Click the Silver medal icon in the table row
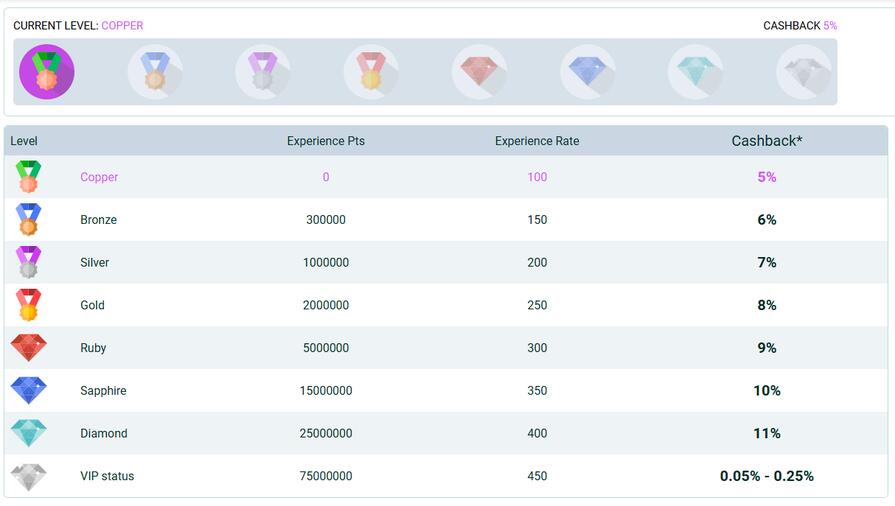Image resolution: width=895 pixels, height=506 pixels. point(28,262)
